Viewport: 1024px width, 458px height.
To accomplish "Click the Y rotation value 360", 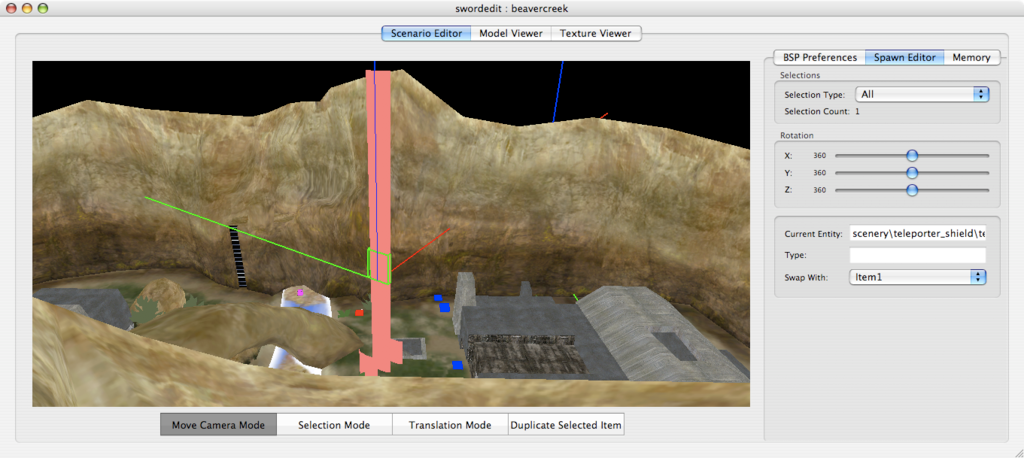I will [820, 173].
